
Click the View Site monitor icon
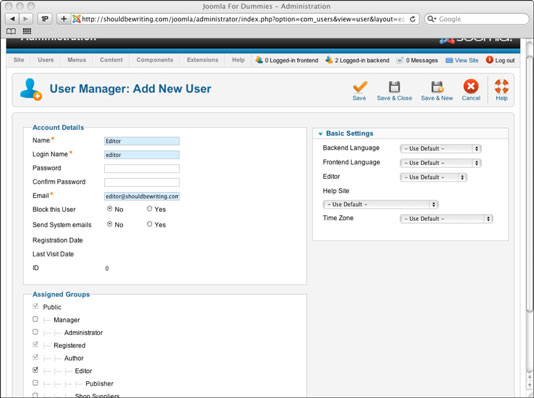449,60
